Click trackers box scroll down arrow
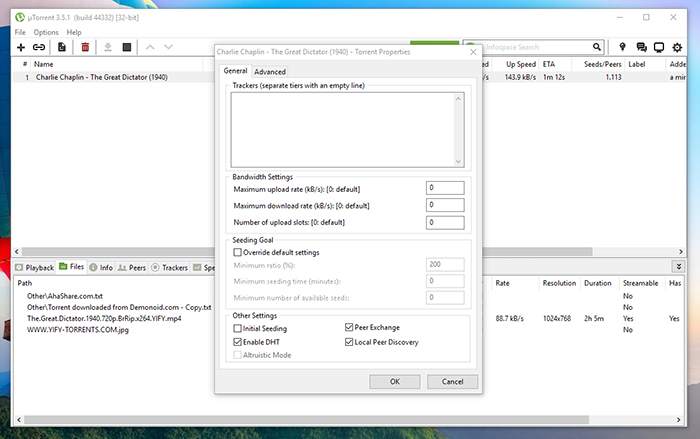 click(458, 161)
